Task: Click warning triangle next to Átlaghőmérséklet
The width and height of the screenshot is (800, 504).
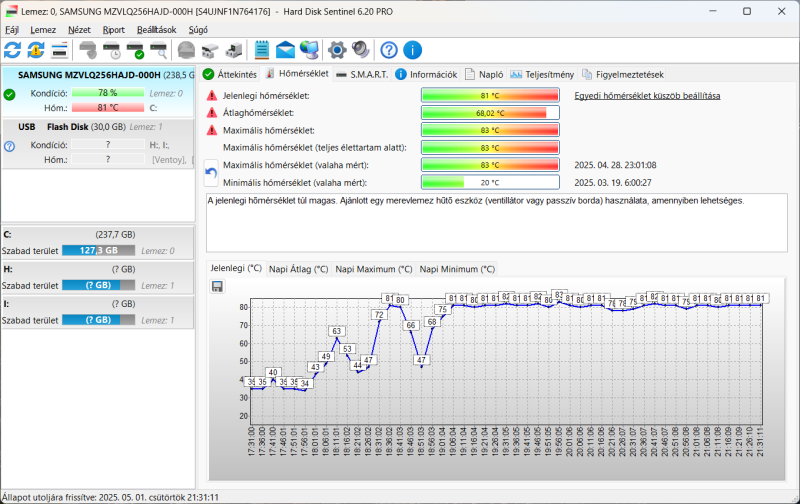Action: (x=212, y=113)
